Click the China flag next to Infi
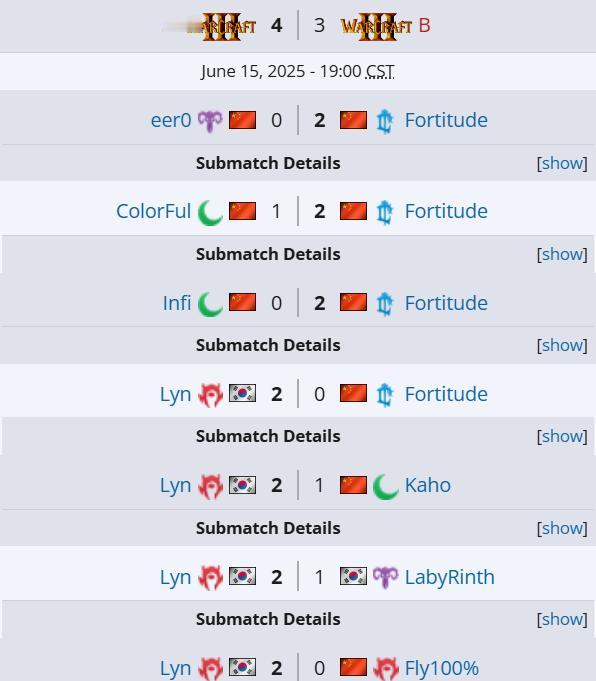This screenshot has height=681, width=596. [242, 302]
